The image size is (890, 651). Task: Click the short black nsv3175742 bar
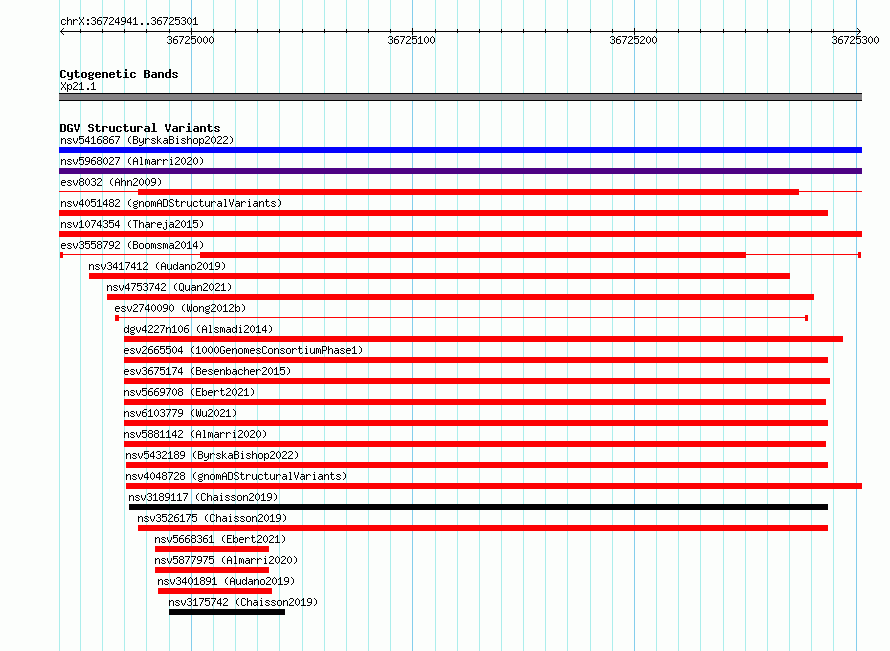[227, 612]
